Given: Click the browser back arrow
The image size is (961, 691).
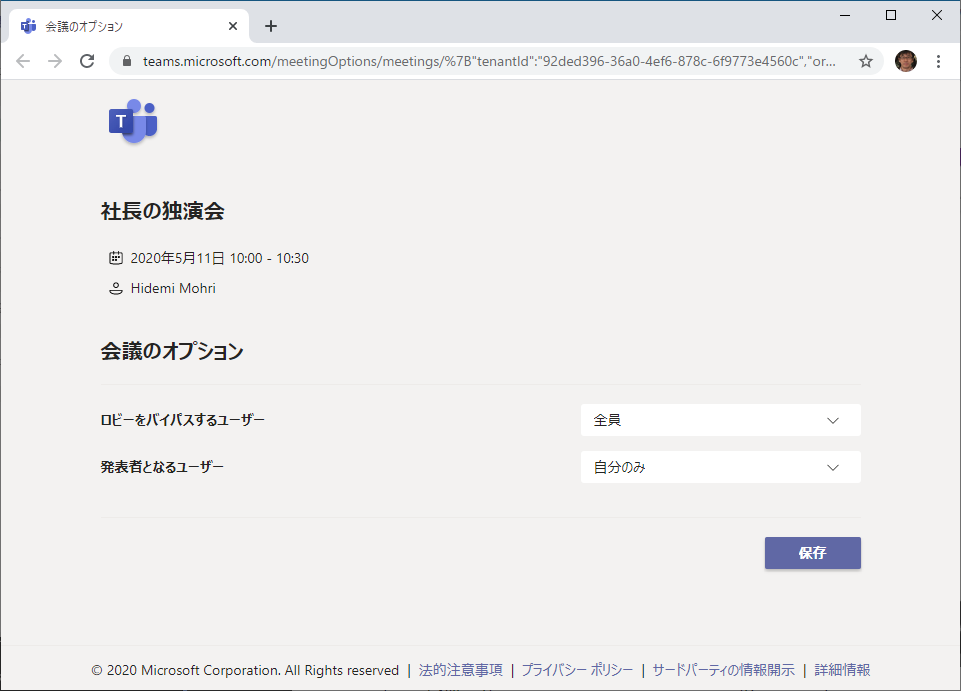Looking at the screenshot, I should click(x=23, y=61).
